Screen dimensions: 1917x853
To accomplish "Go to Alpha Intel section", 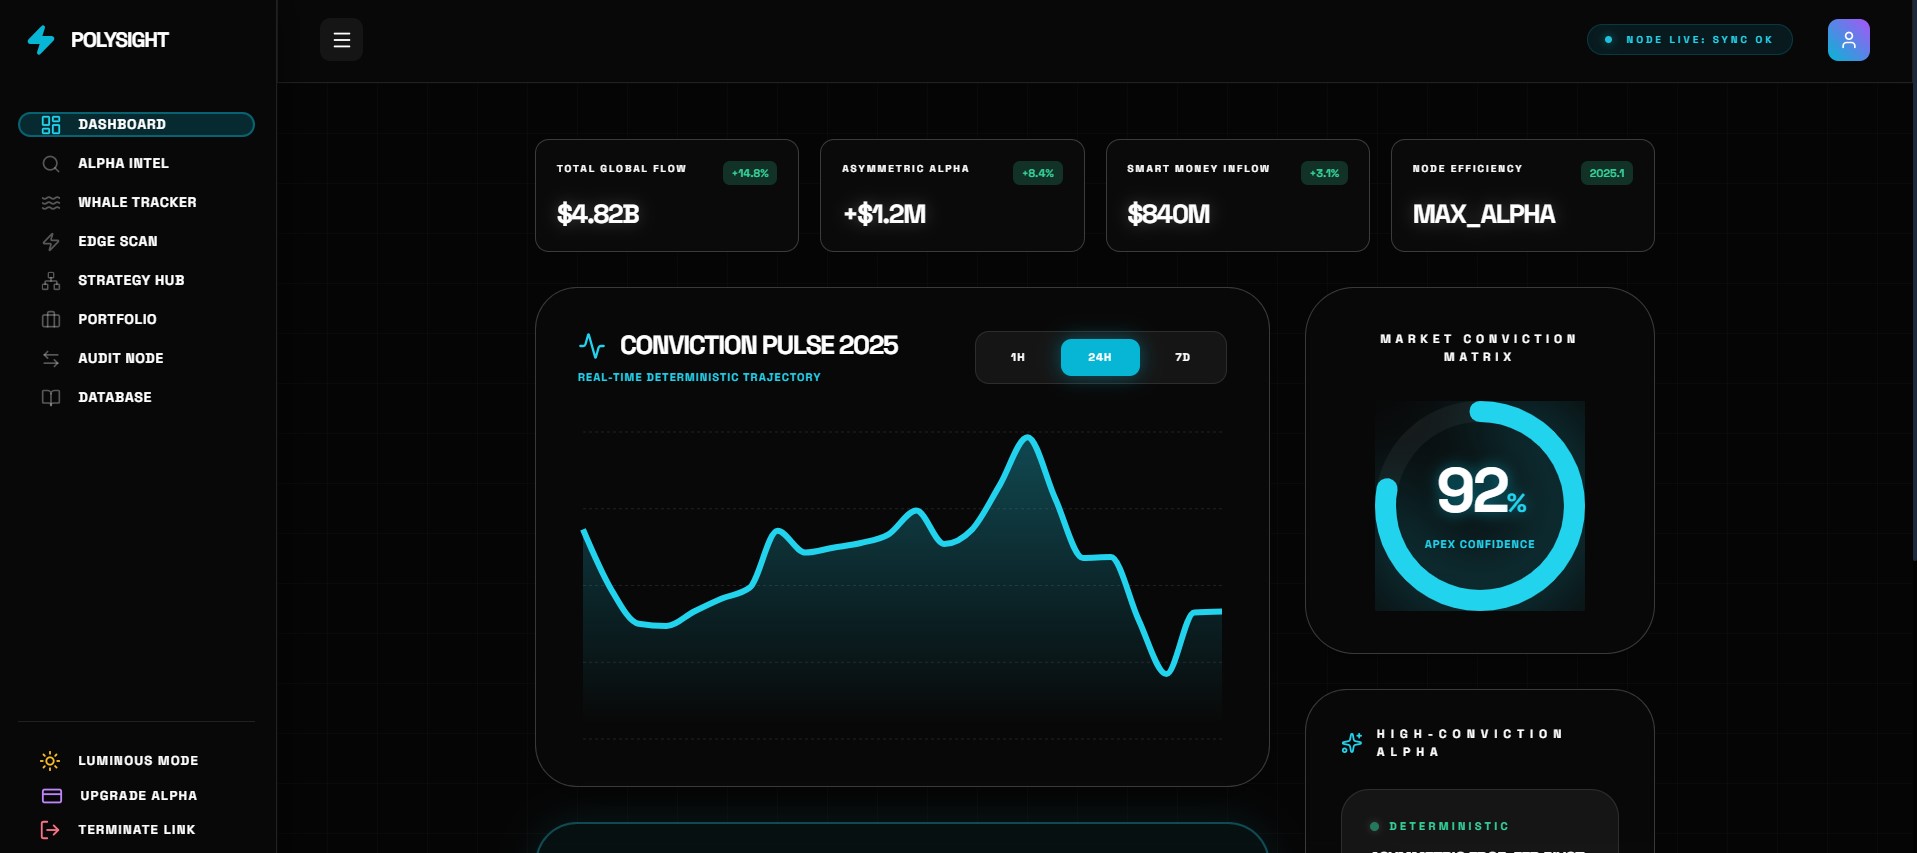I will point(136,163).
